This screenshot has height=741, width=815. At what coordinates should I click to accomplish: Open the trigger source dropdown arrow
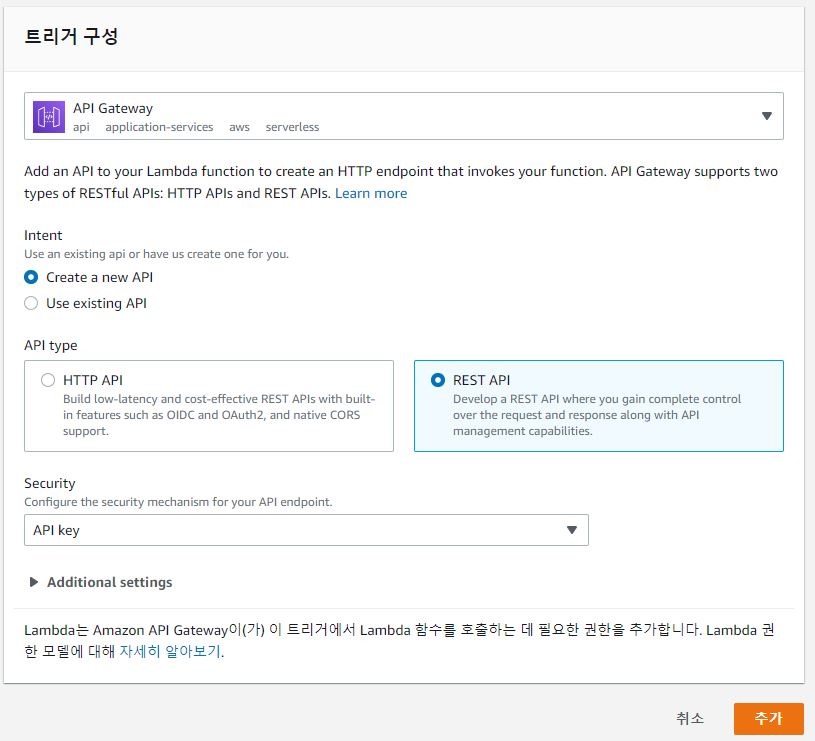766,116
